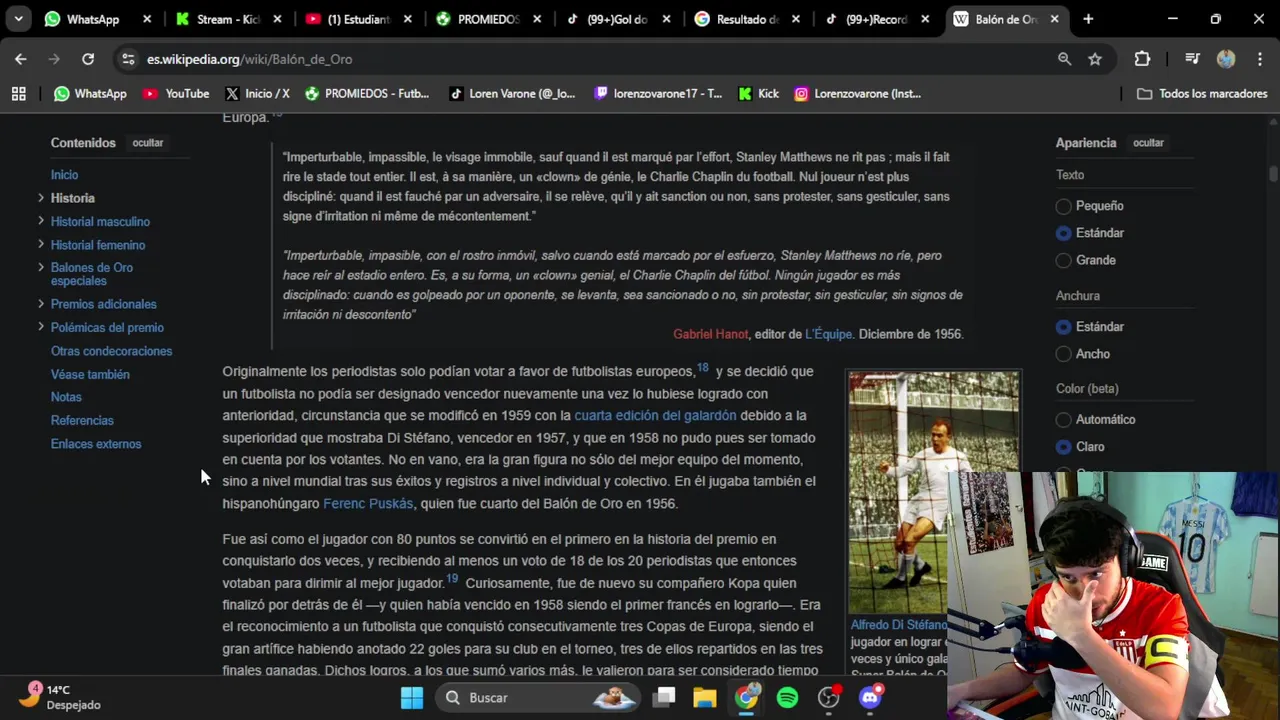
Task: Hide the Contenidos sidebar with ocultar
Action: click(148, 143)
